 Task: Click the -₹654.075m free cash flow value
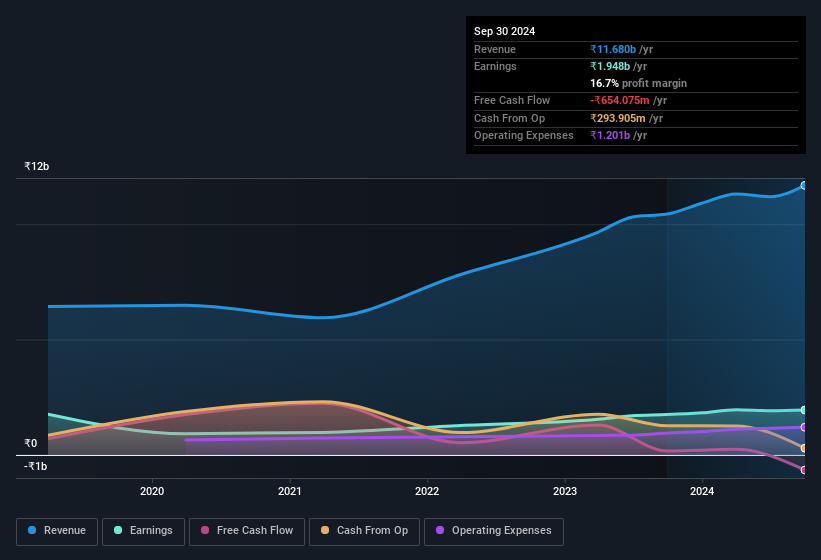click(619, 100)
